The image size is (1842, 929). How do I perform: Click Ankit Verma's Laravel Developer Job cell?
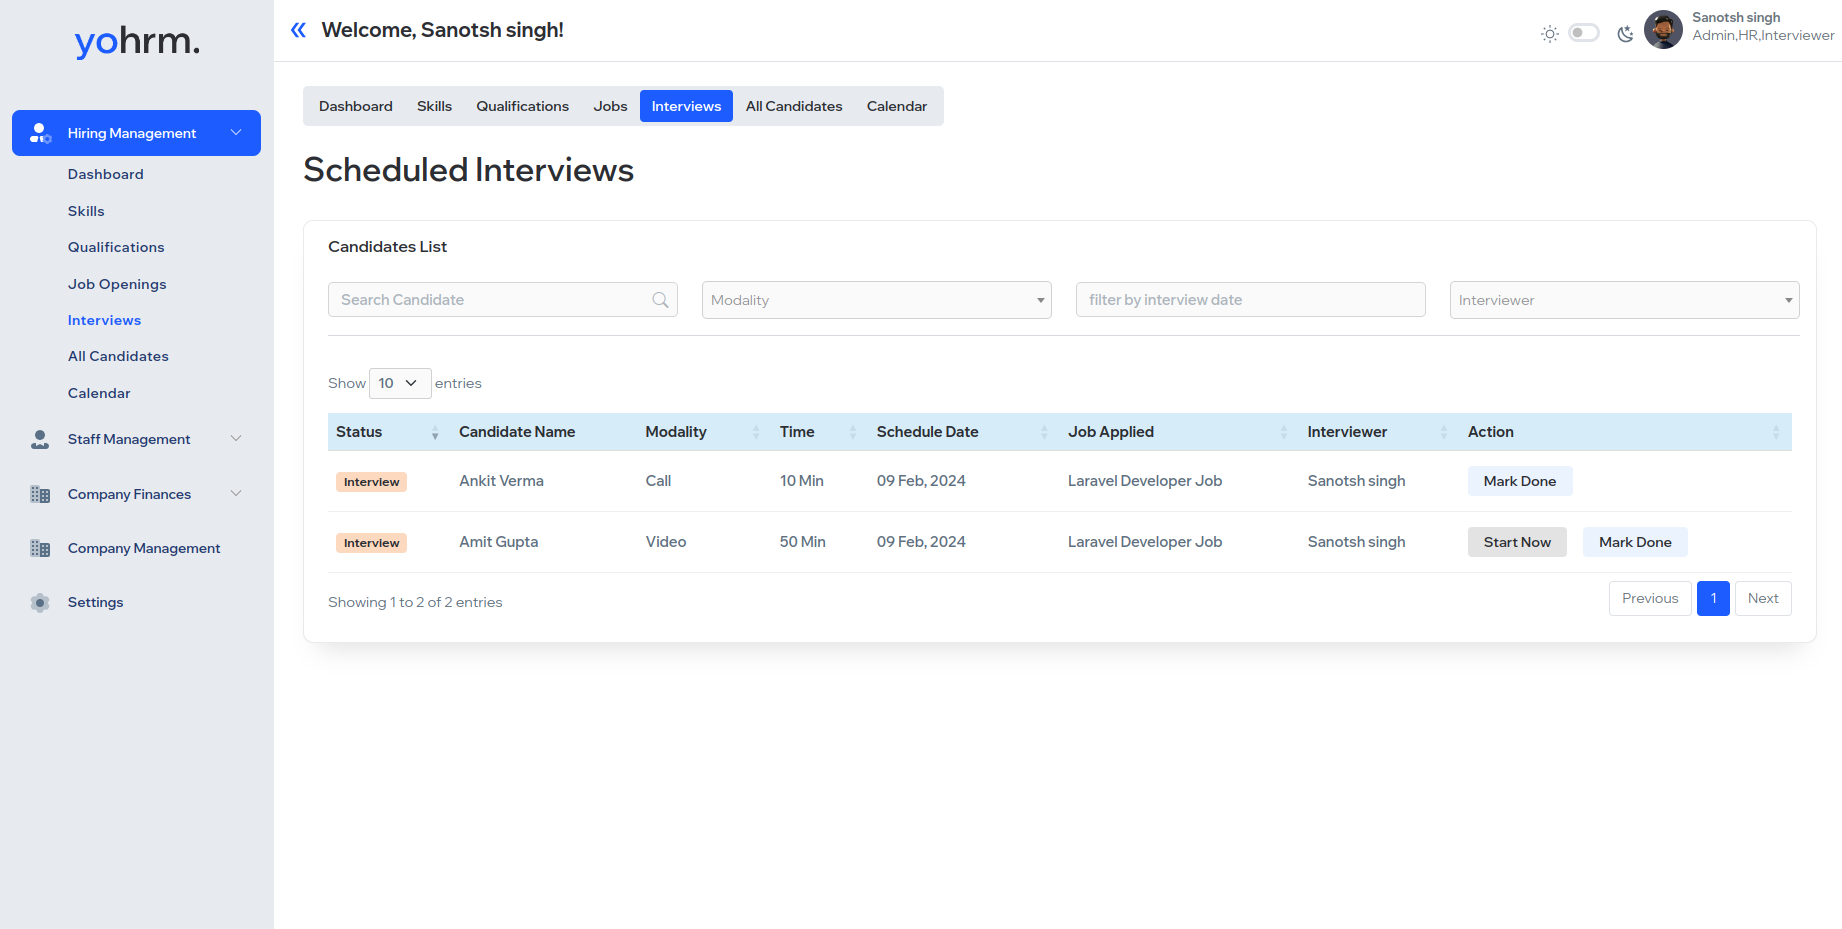pos(1144,481)
